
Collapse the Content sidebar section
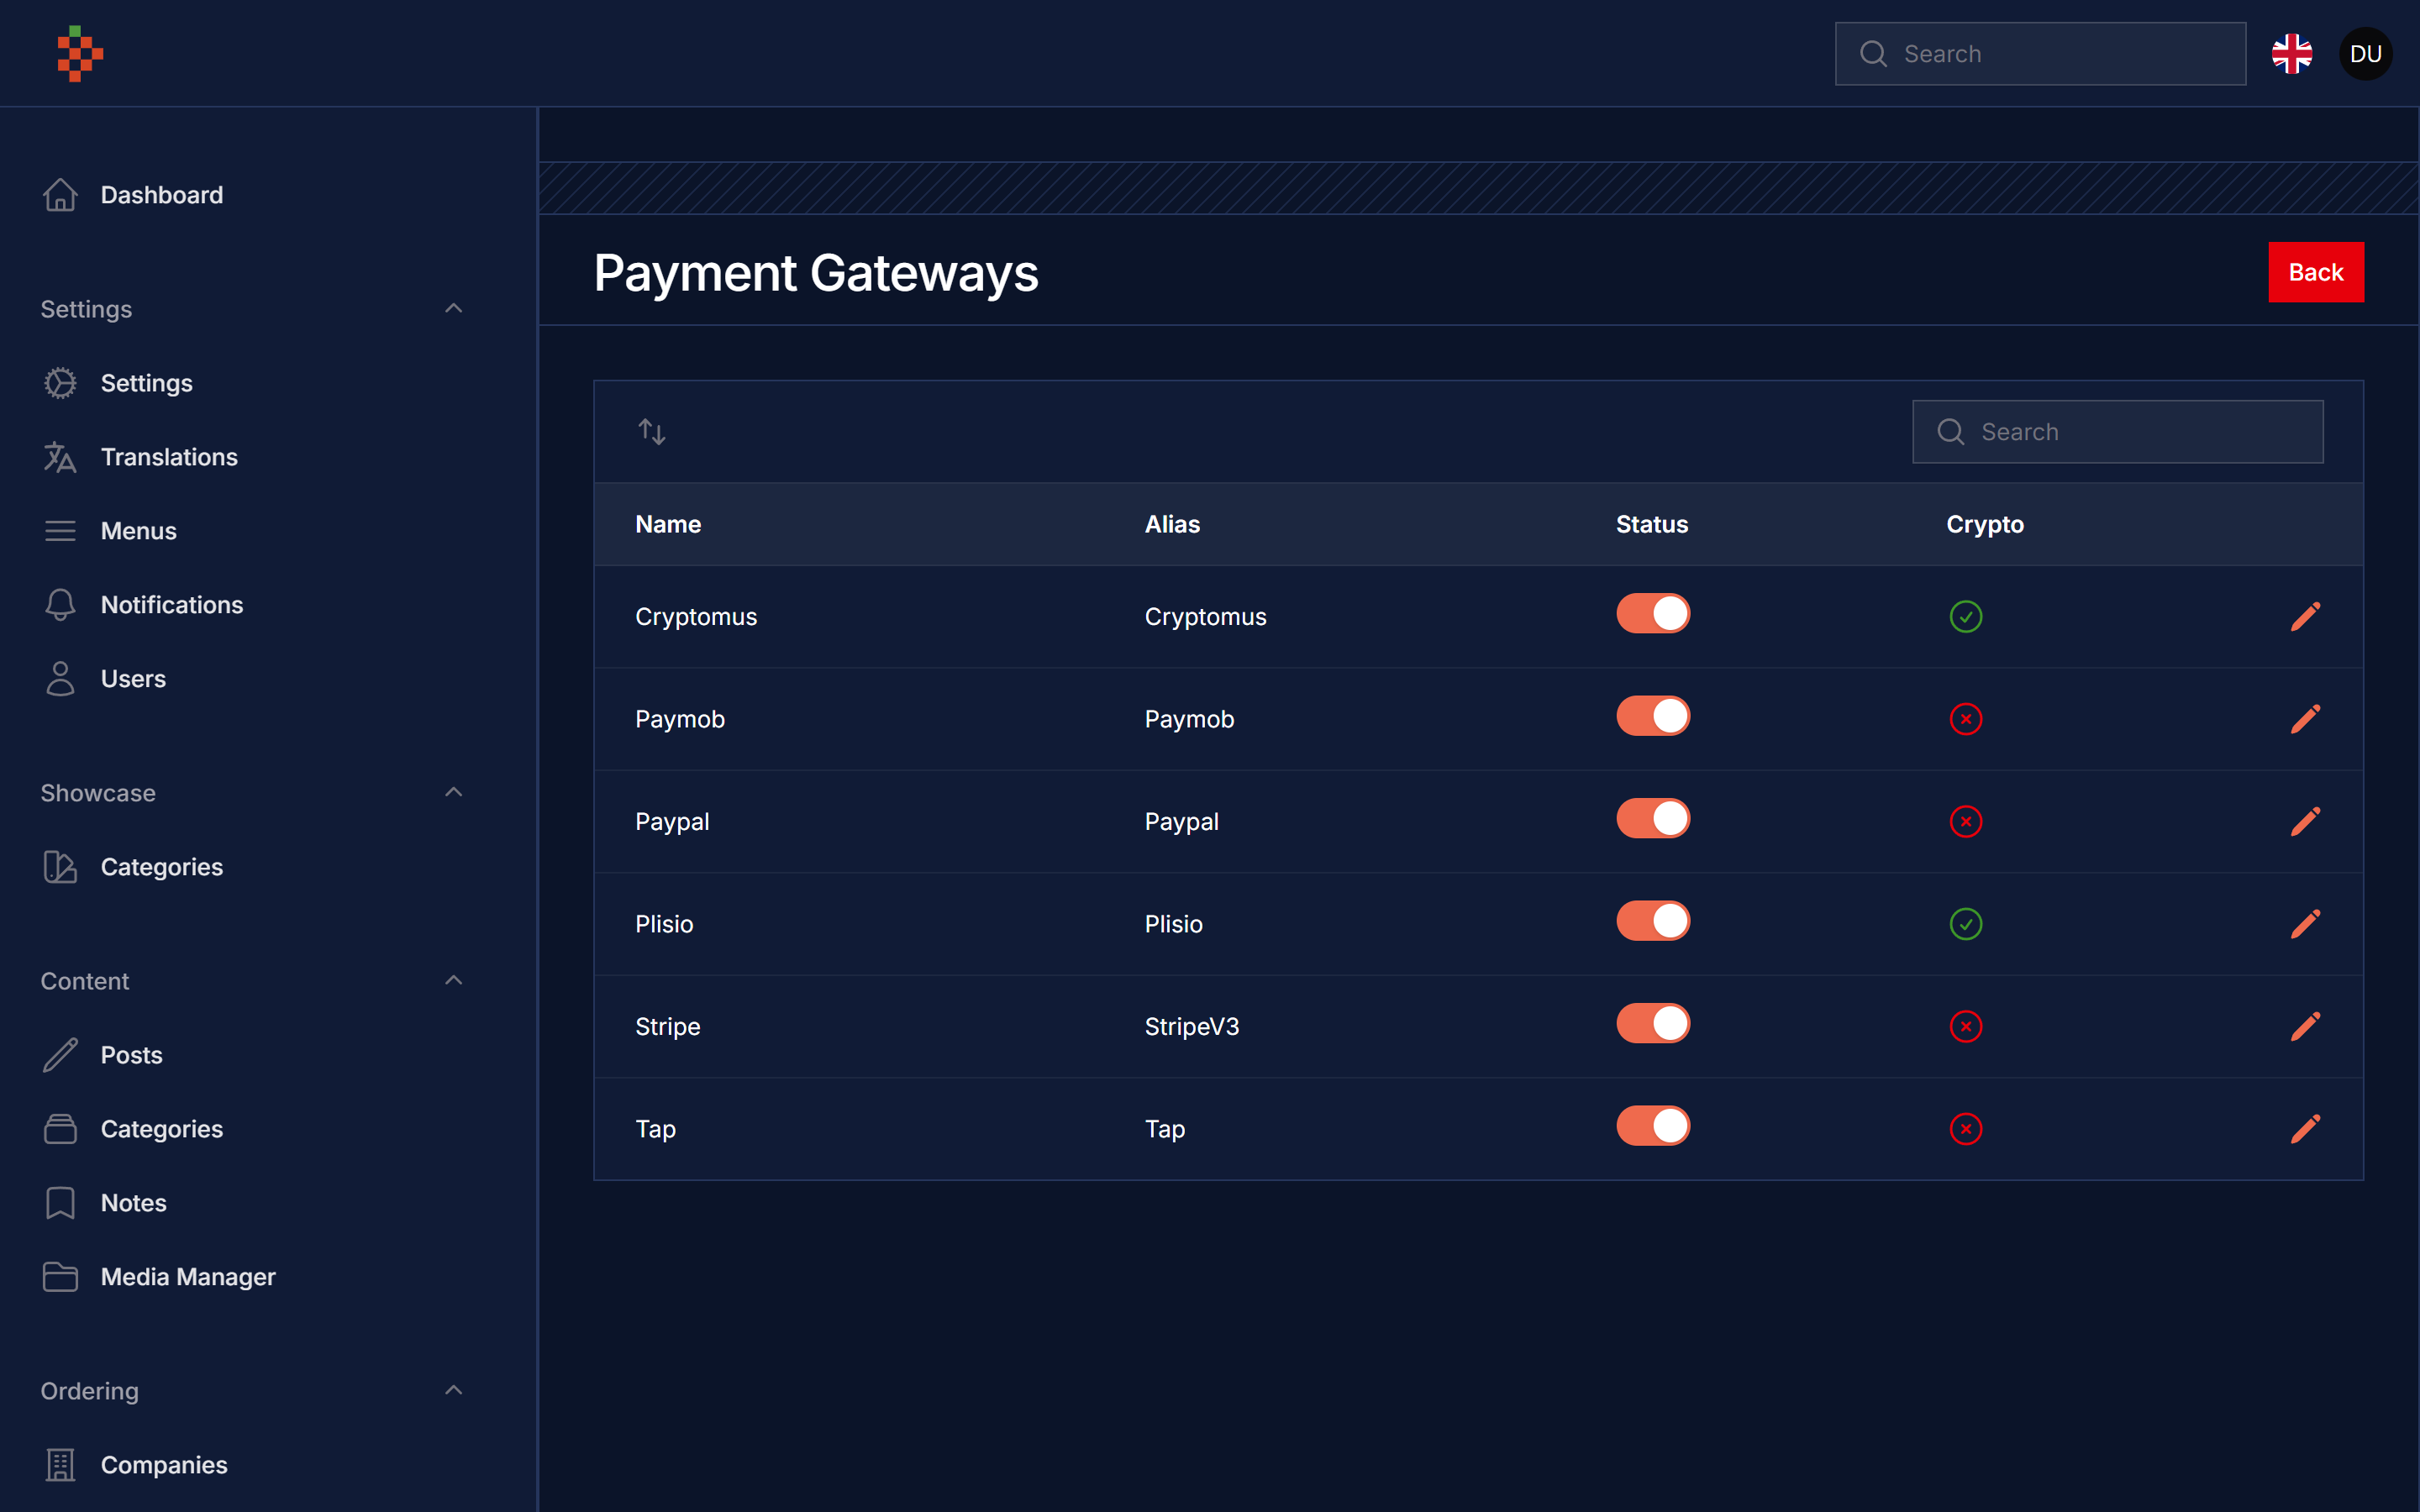tap(453, 981)
